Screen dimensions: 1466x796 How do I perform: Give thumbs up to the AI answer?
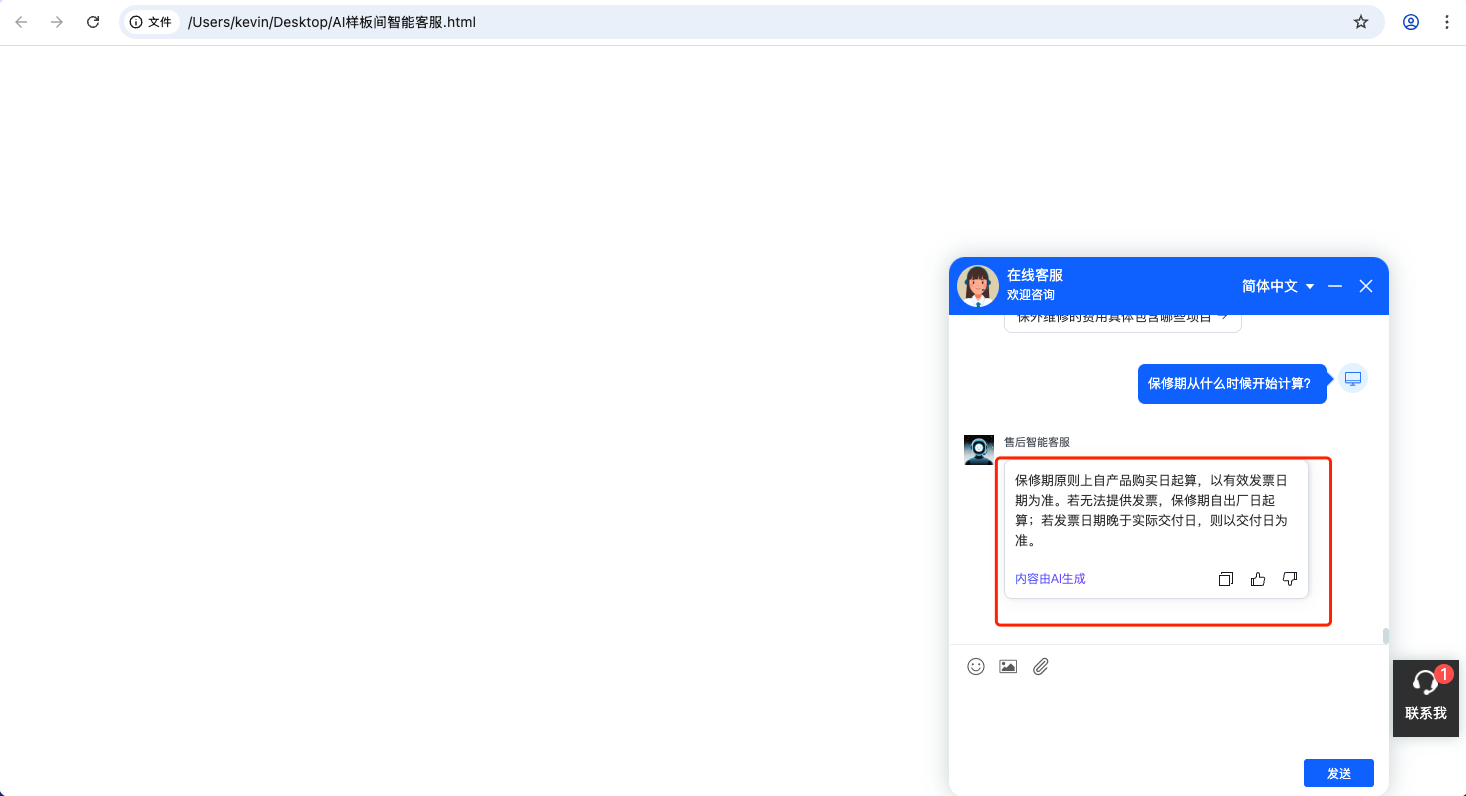coord(1258,579)
